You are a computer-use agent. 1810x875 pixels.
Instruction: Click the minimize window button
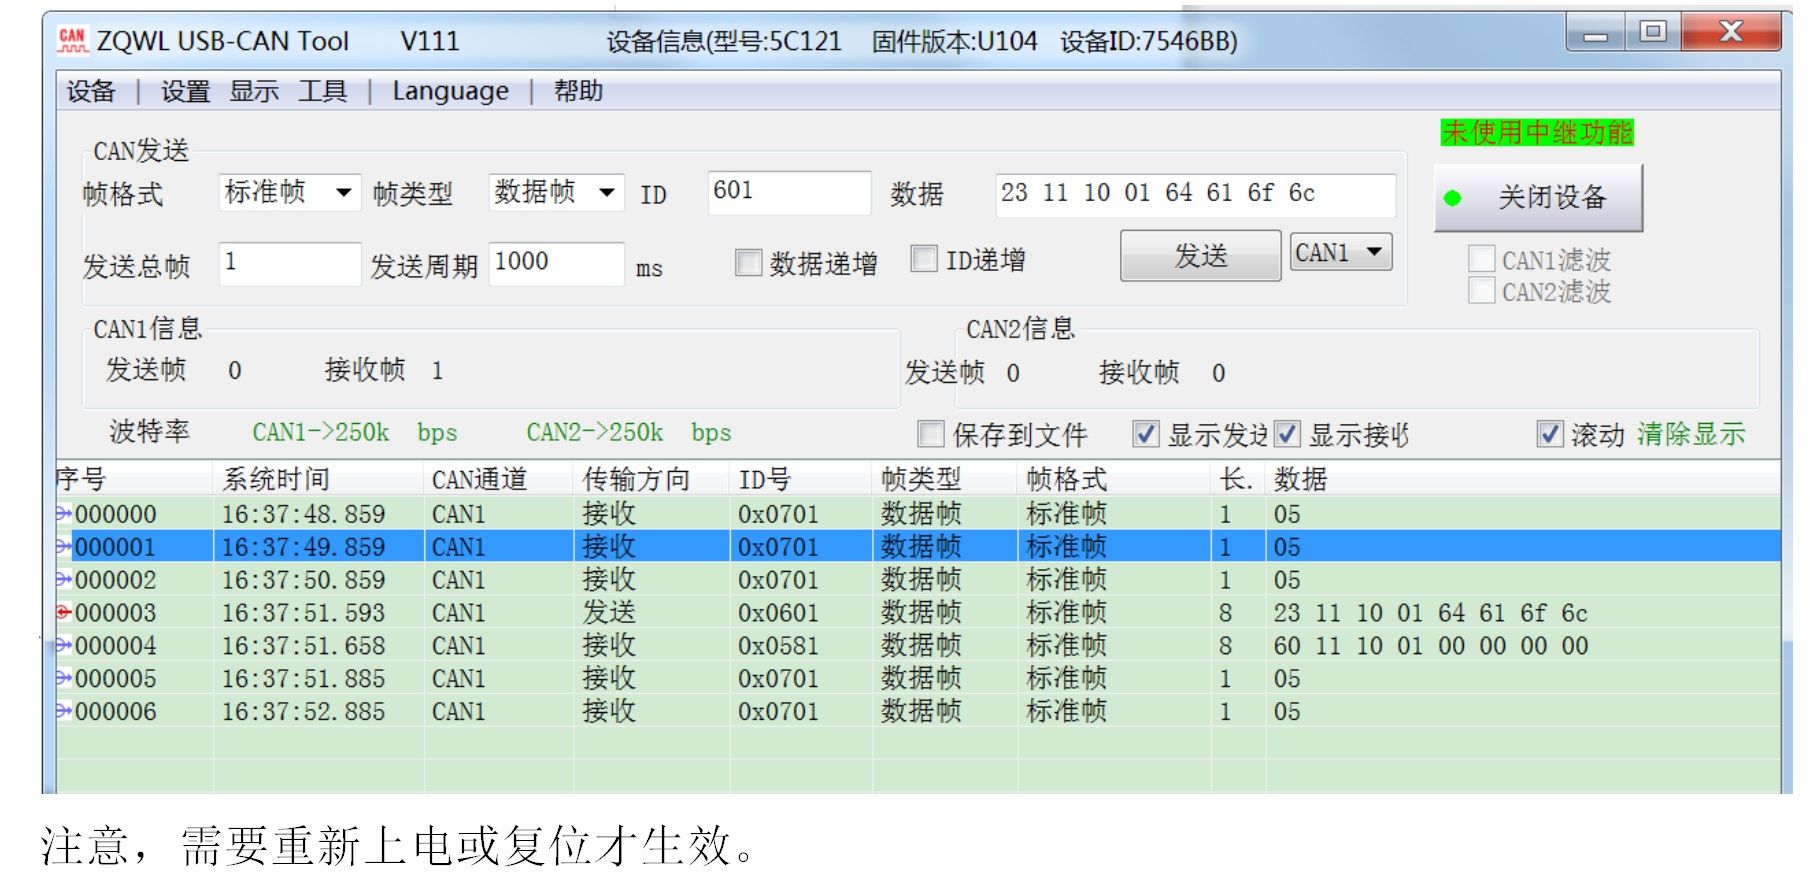coord(1596,34)
